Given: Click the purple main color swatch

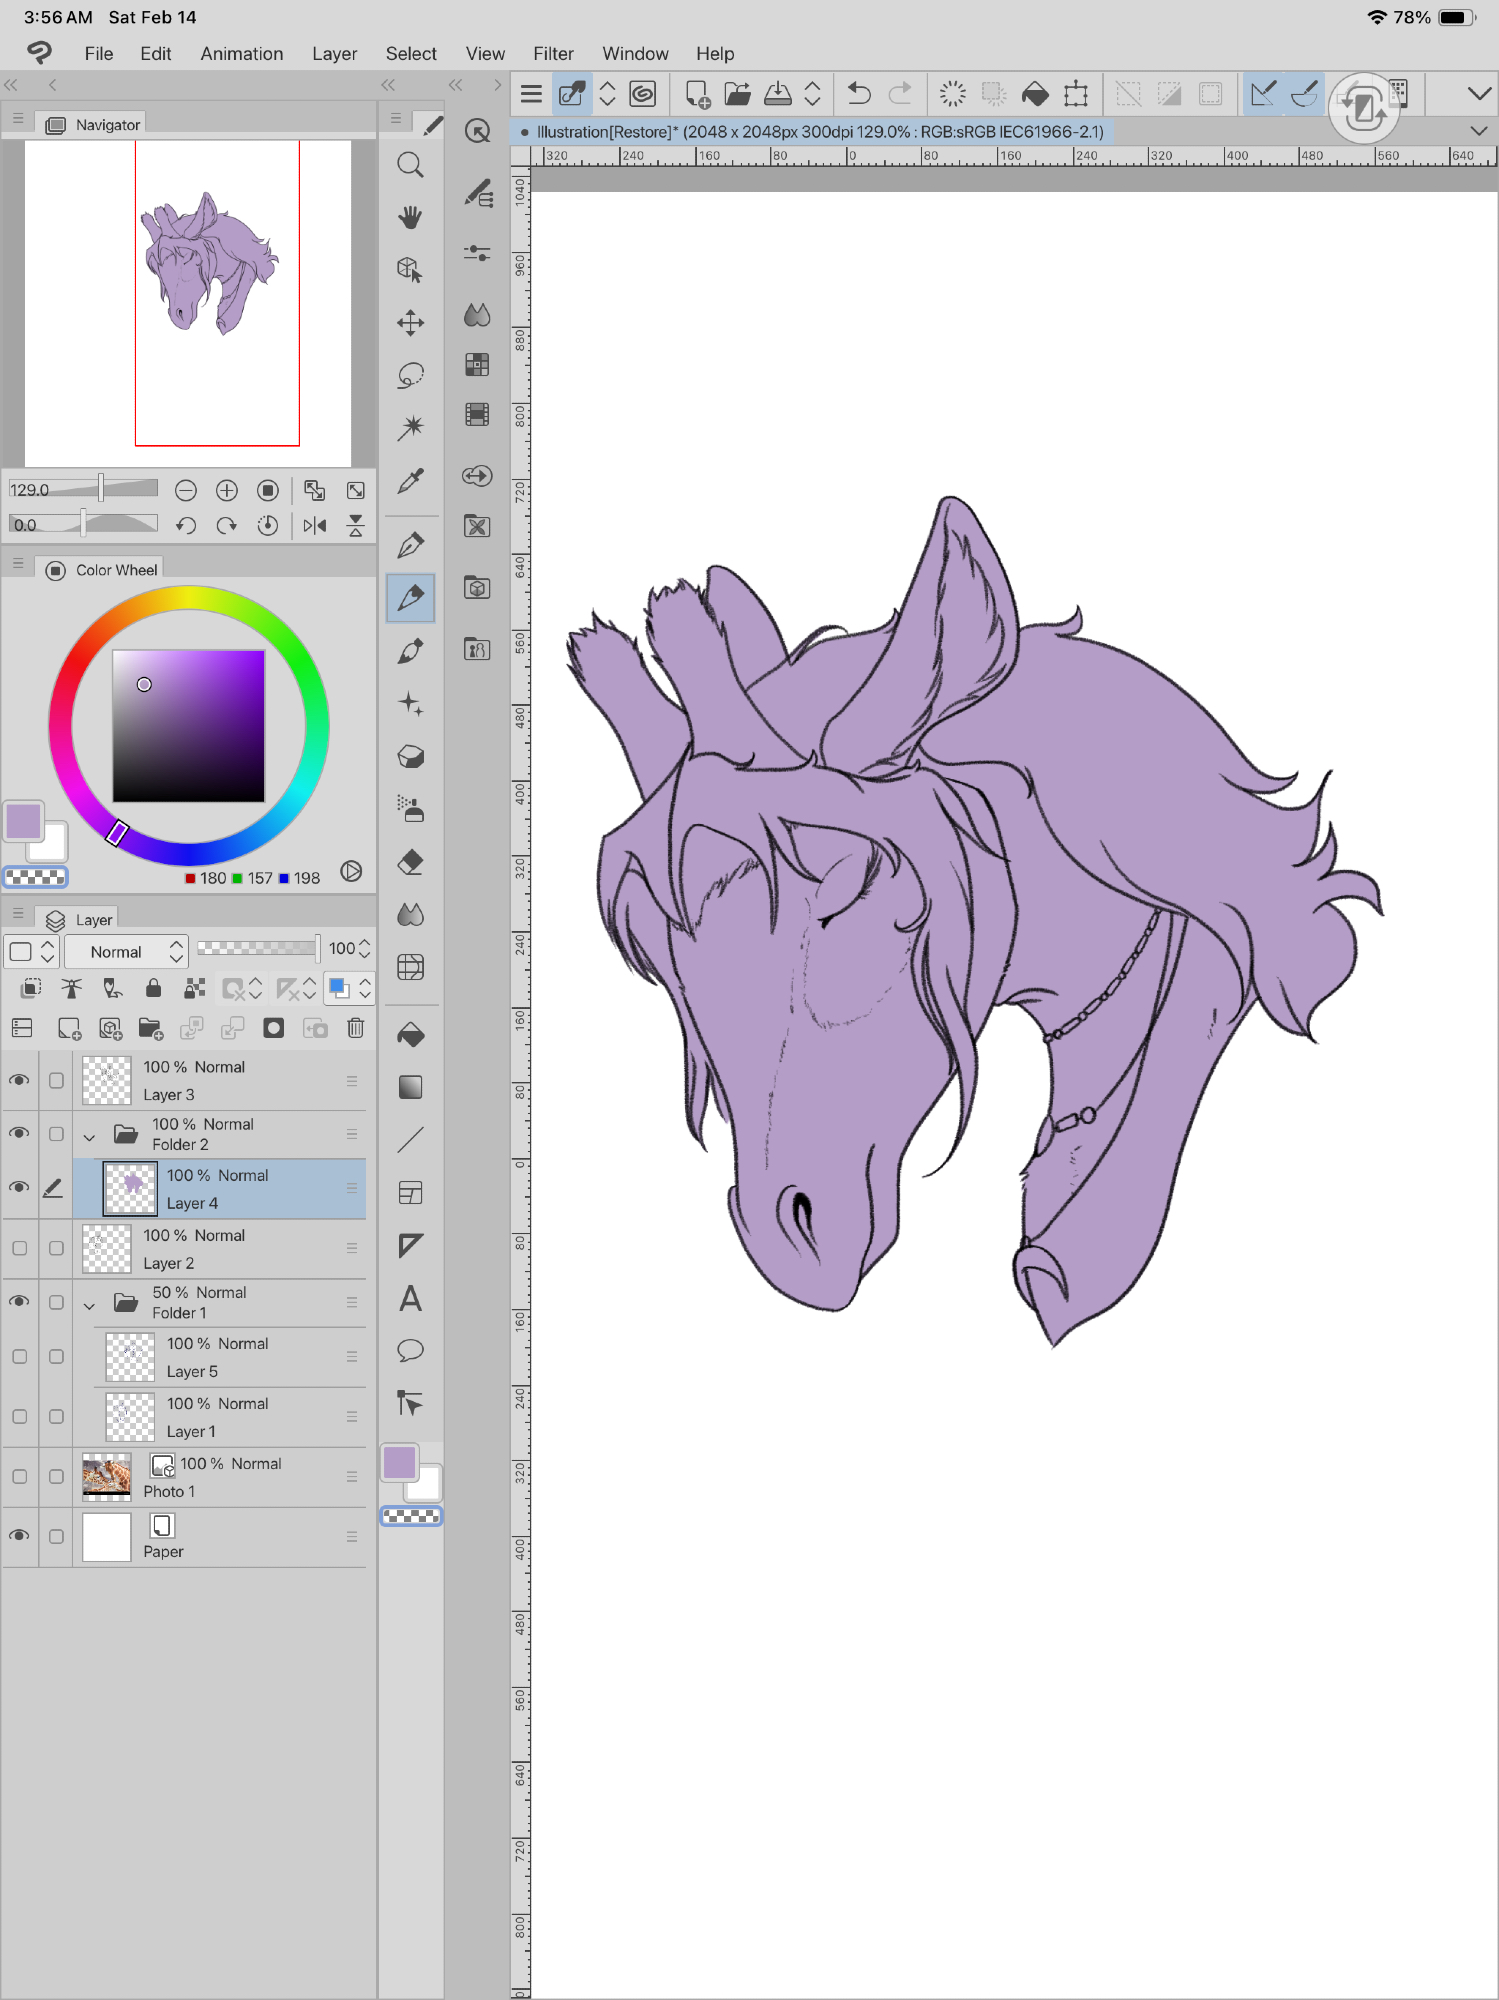Looking at the screenshot, I should click(x=23, y=822).
